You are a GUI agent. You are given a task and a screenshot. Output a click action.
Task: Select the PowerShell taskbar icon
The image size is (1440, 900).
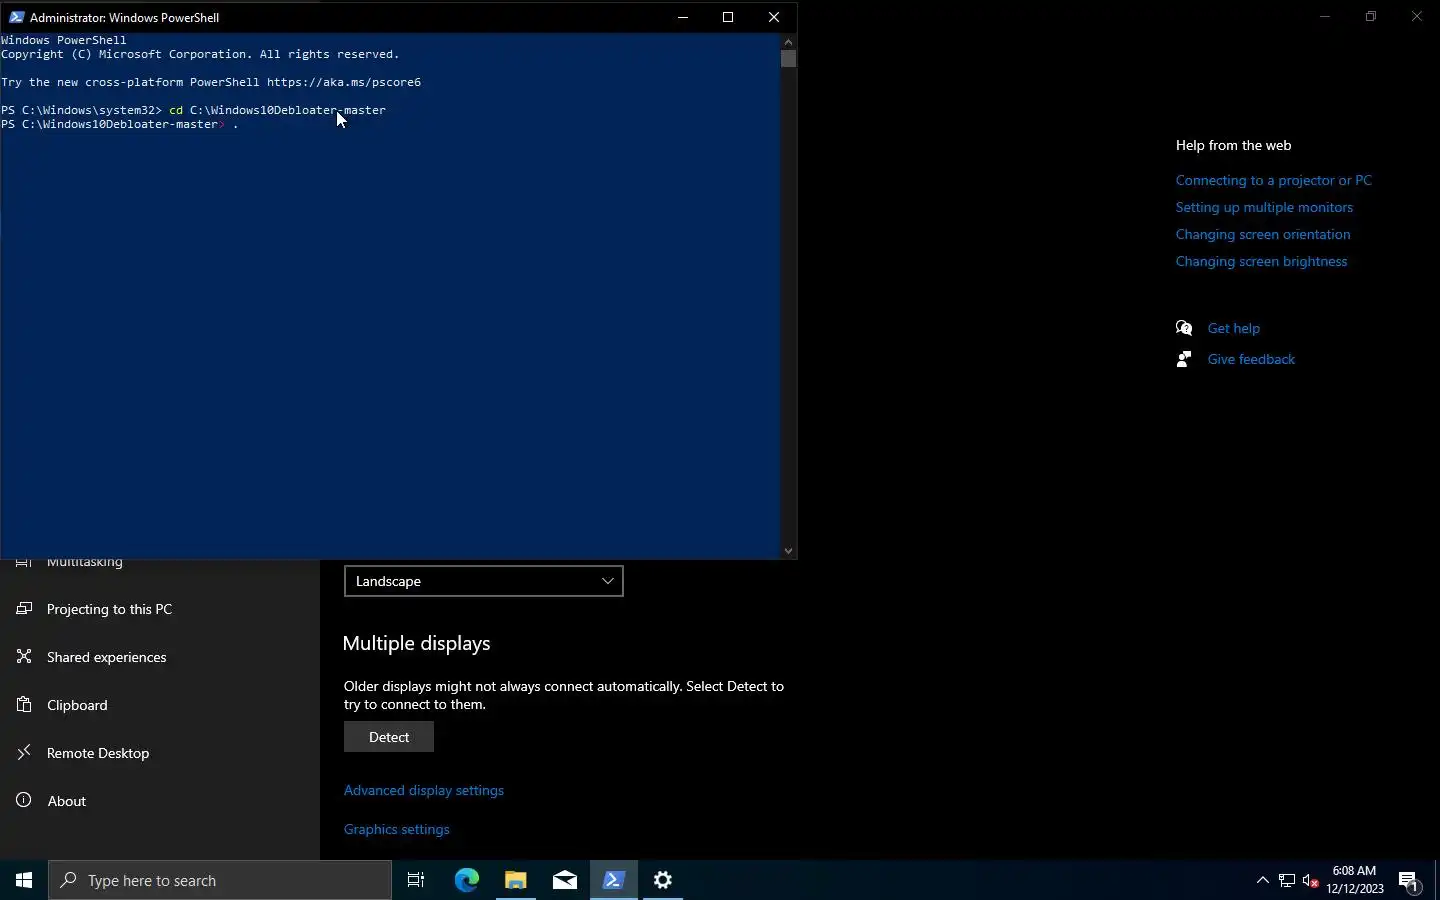pos(614,880)
